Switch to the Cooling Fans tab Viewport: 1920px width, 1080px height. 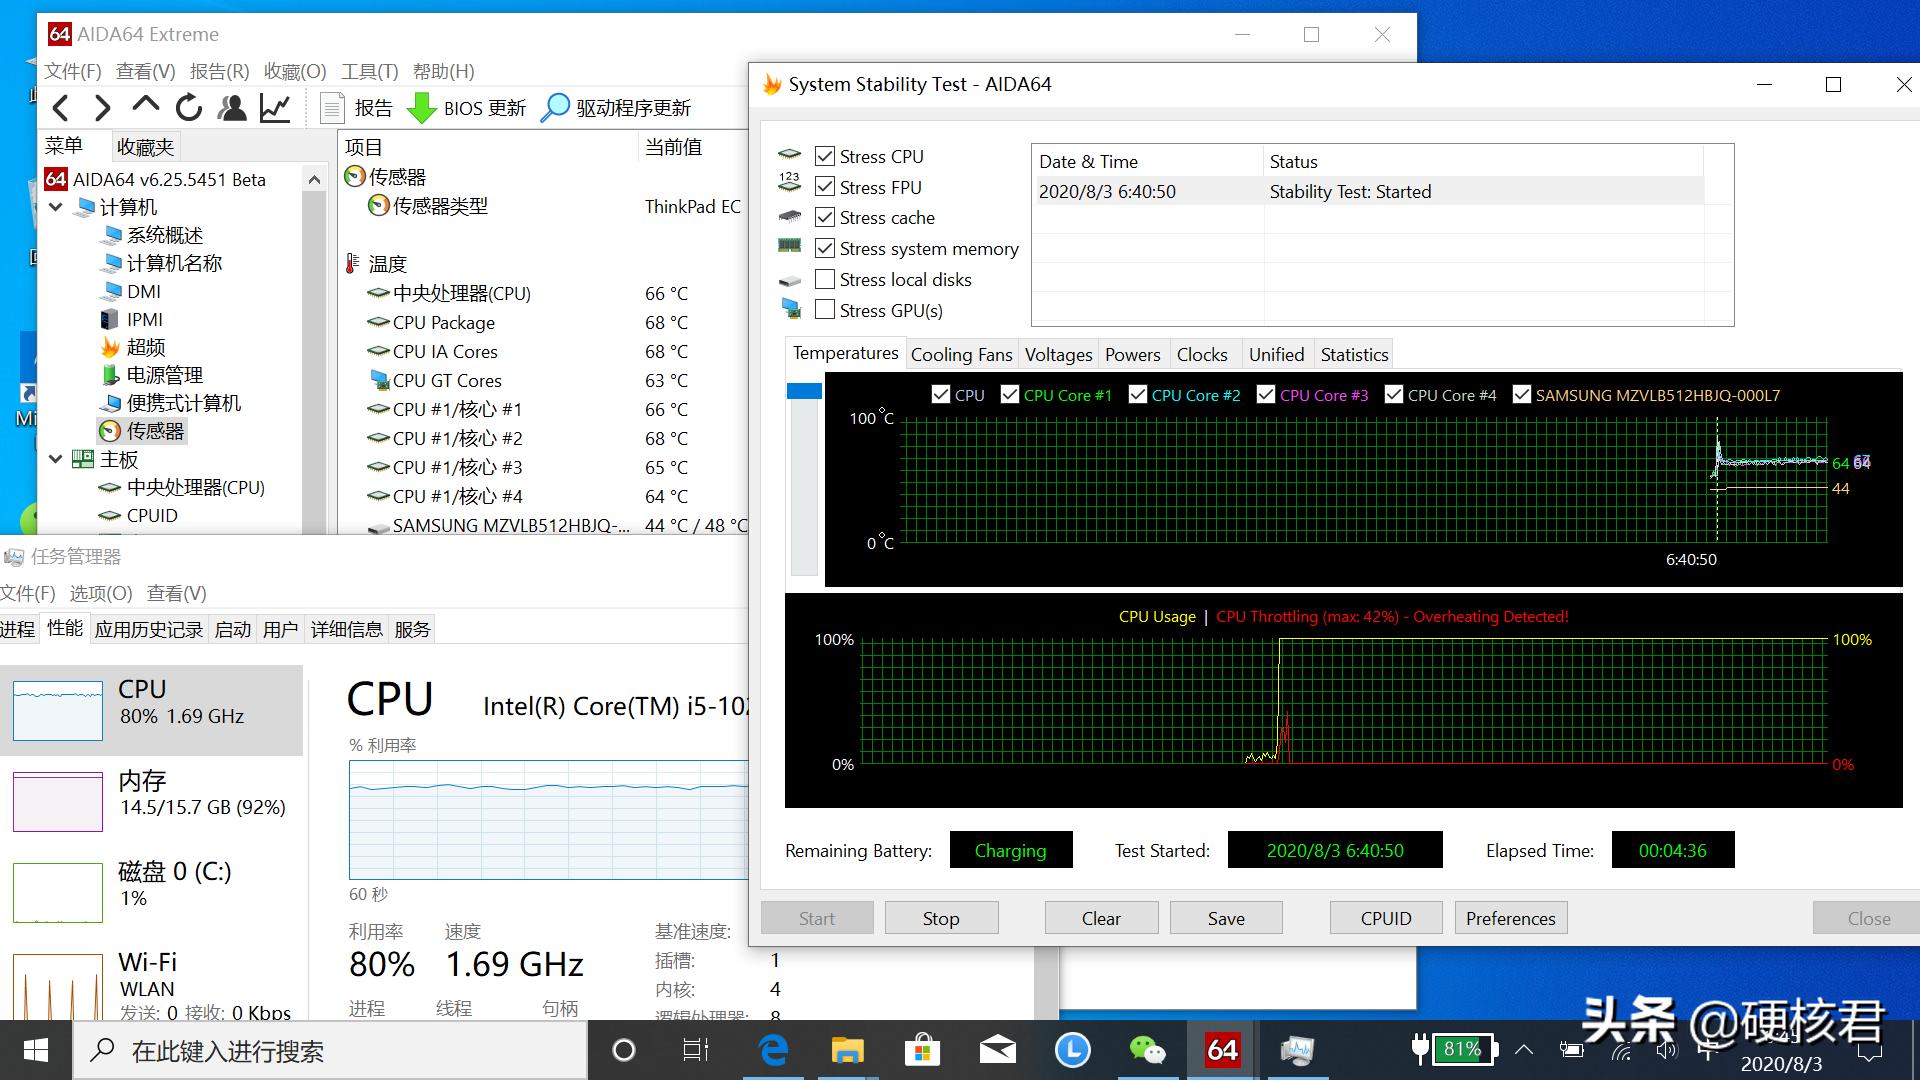click(960, 354)
